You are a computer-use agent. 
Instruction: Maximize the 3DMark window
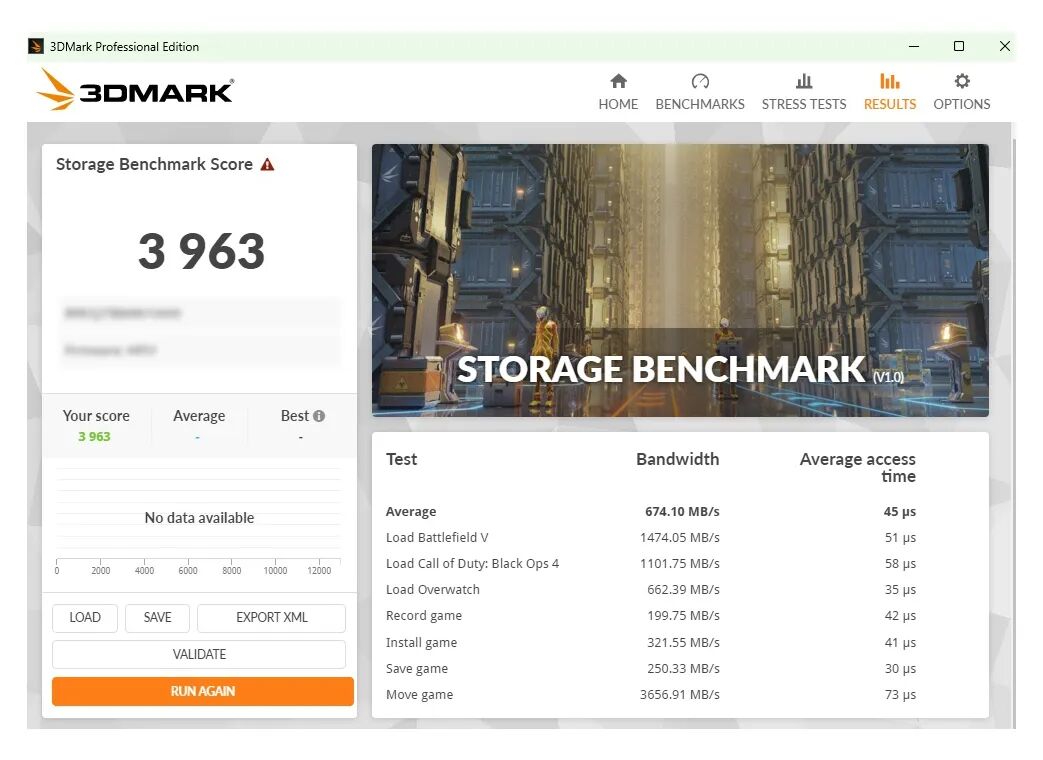[959, 46]
